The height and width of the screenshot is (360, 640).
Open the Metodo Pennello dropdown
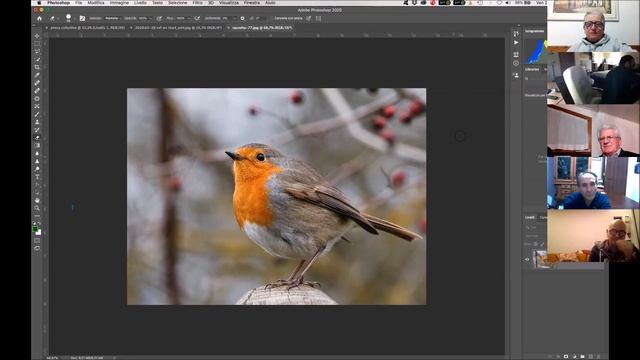112,18
